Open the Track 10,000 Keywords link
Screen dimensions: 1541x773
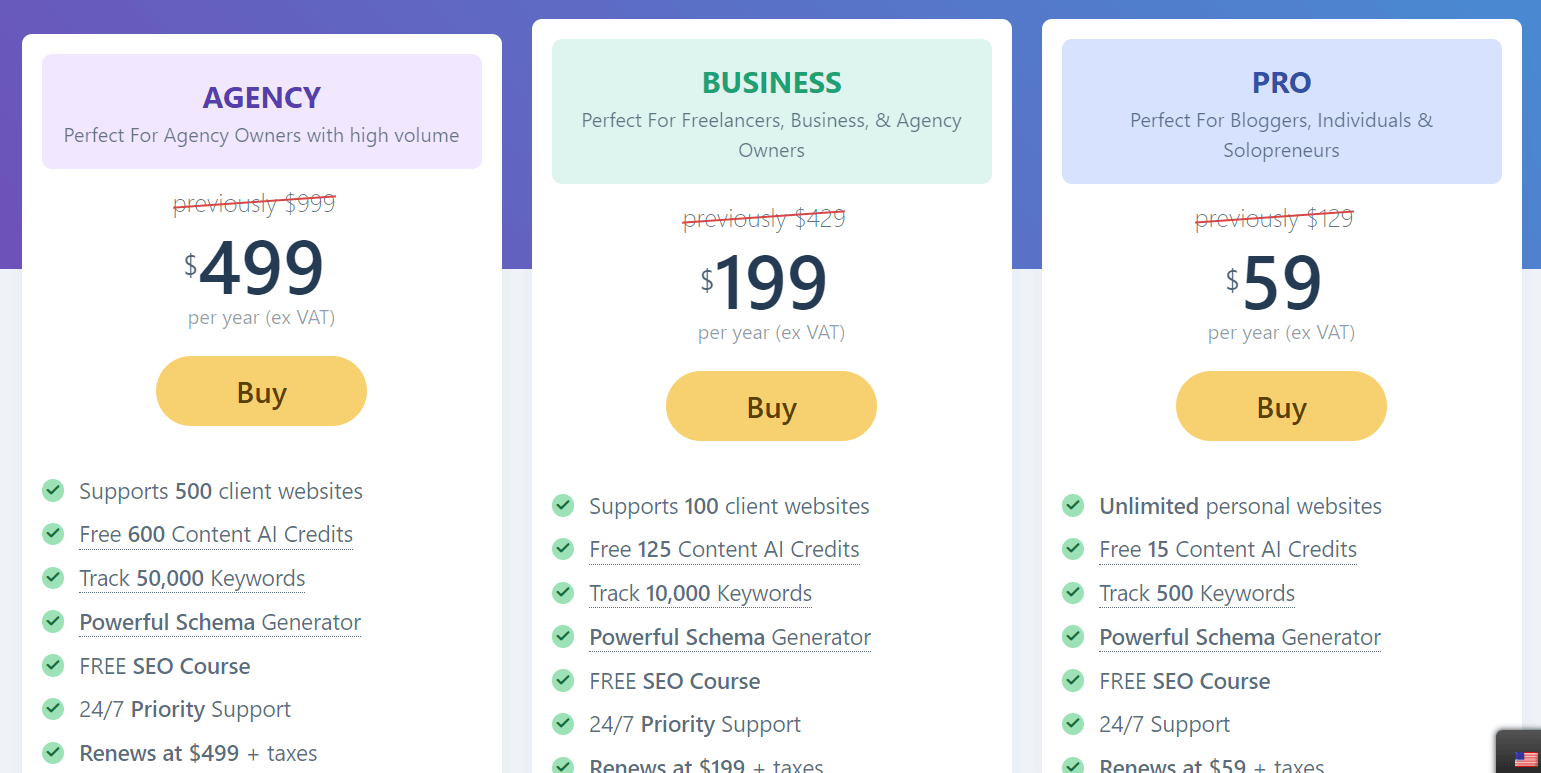[x=700, y=592]
